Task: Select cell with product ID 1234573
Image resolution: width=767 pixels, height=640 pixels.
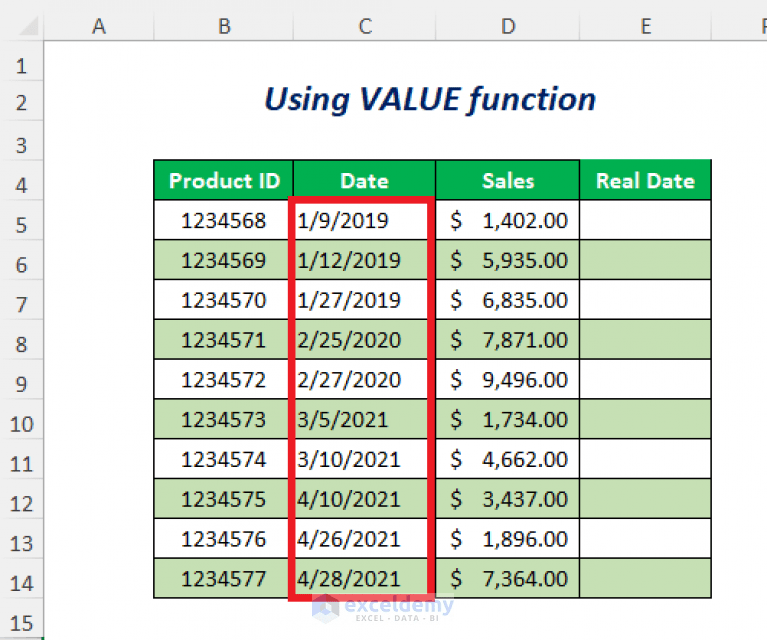Action: coord(224,419)
